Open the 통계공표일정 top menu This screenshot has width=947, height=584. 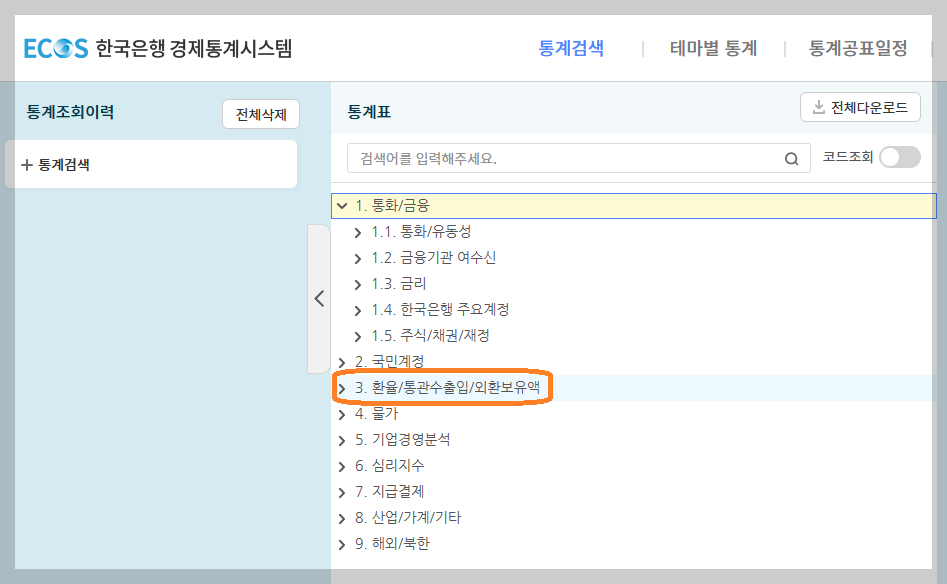click(x=858, y=48)
